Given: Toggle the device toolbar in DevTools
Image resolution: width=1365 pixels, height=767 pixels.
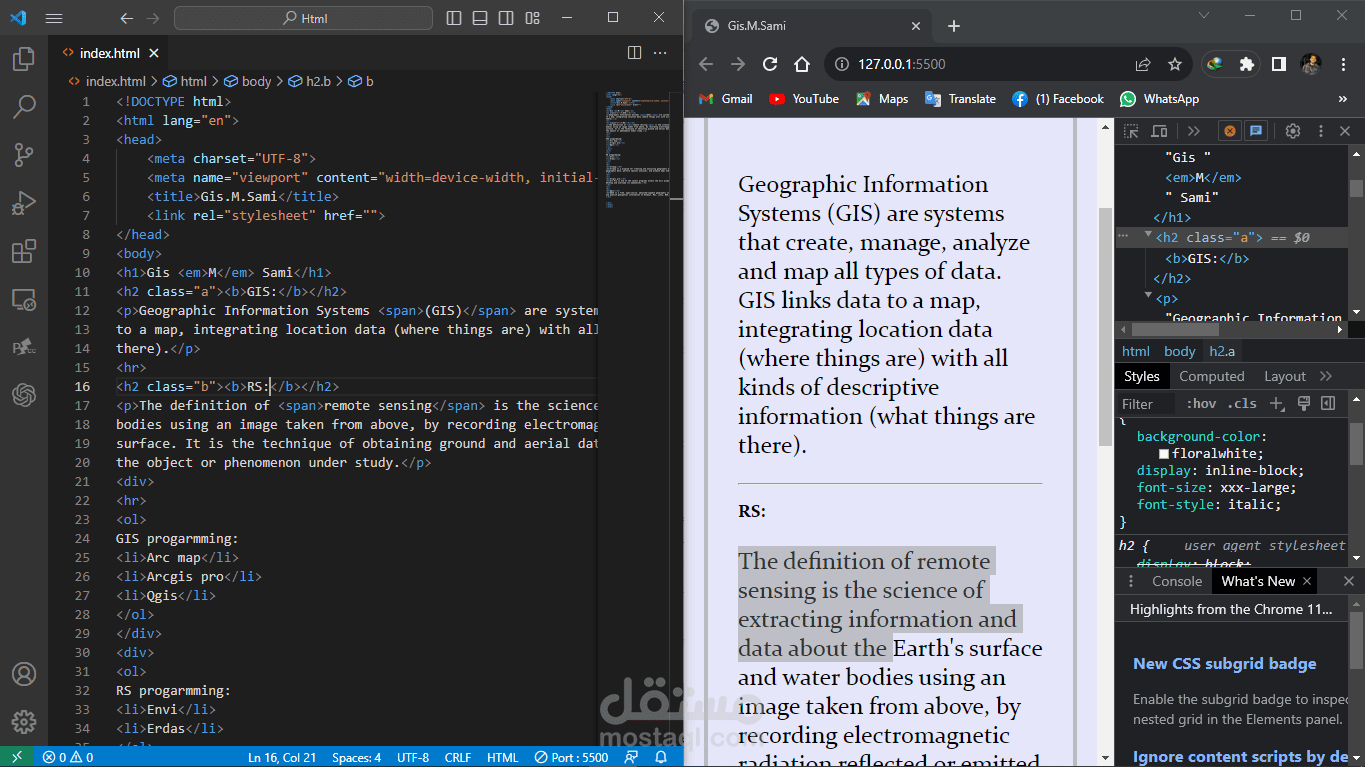Looking at the screenshot, I should 1159,131.
